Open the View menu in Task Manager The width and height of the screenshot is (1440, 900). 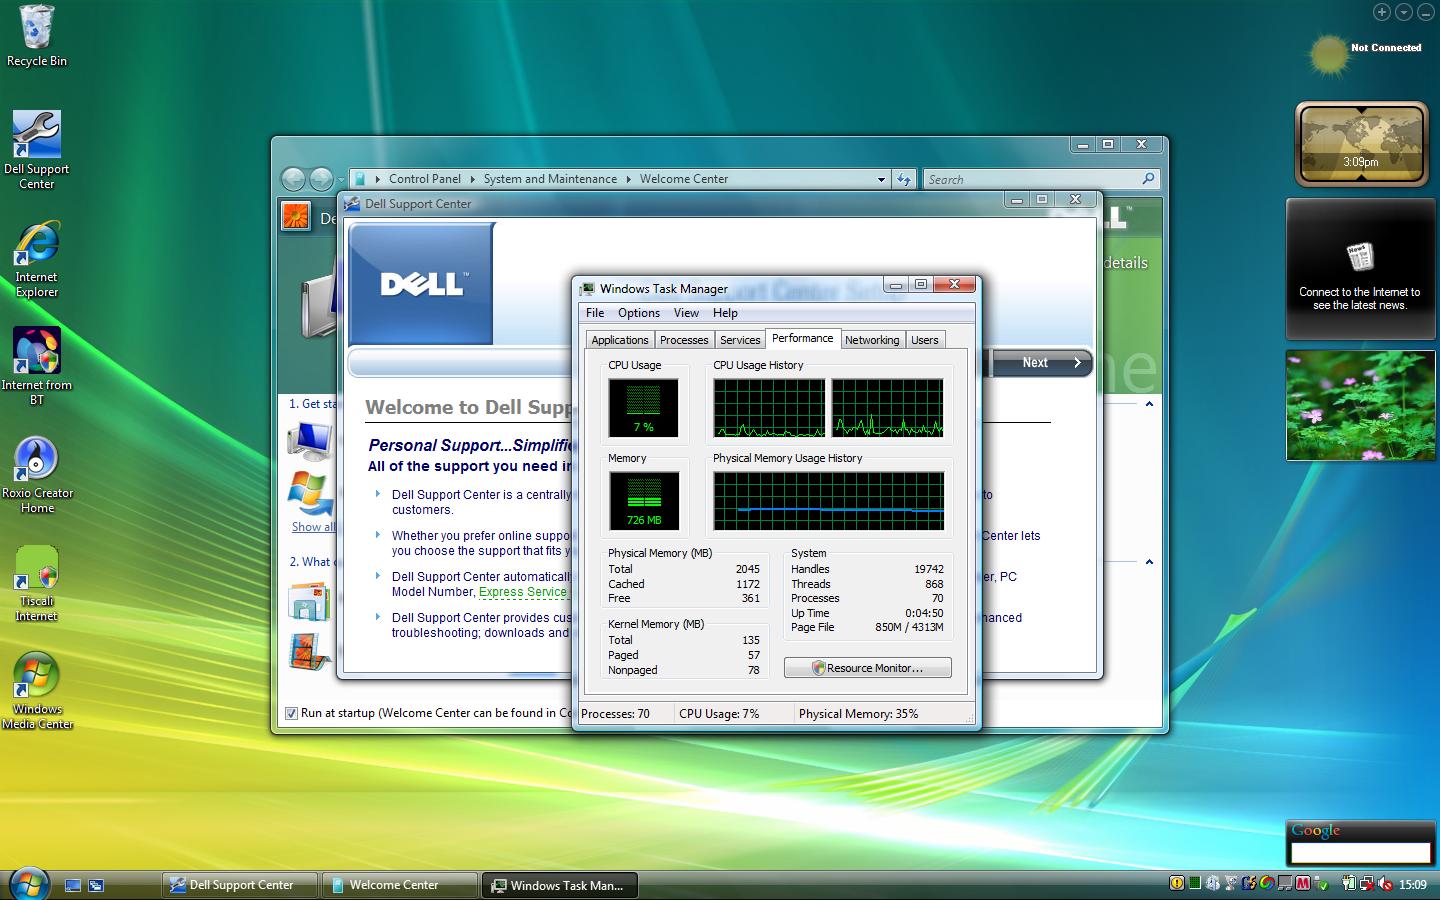pos(686,313)
